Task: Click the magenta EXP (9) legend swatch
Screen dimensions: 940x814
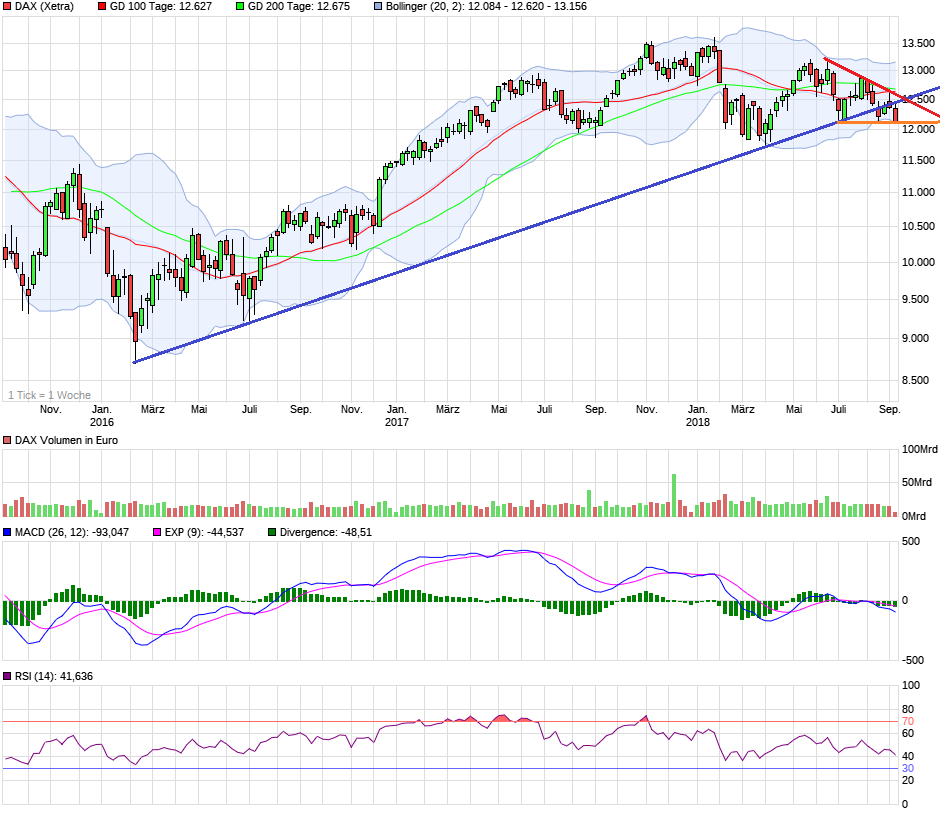Action: [x=155, y=532]
